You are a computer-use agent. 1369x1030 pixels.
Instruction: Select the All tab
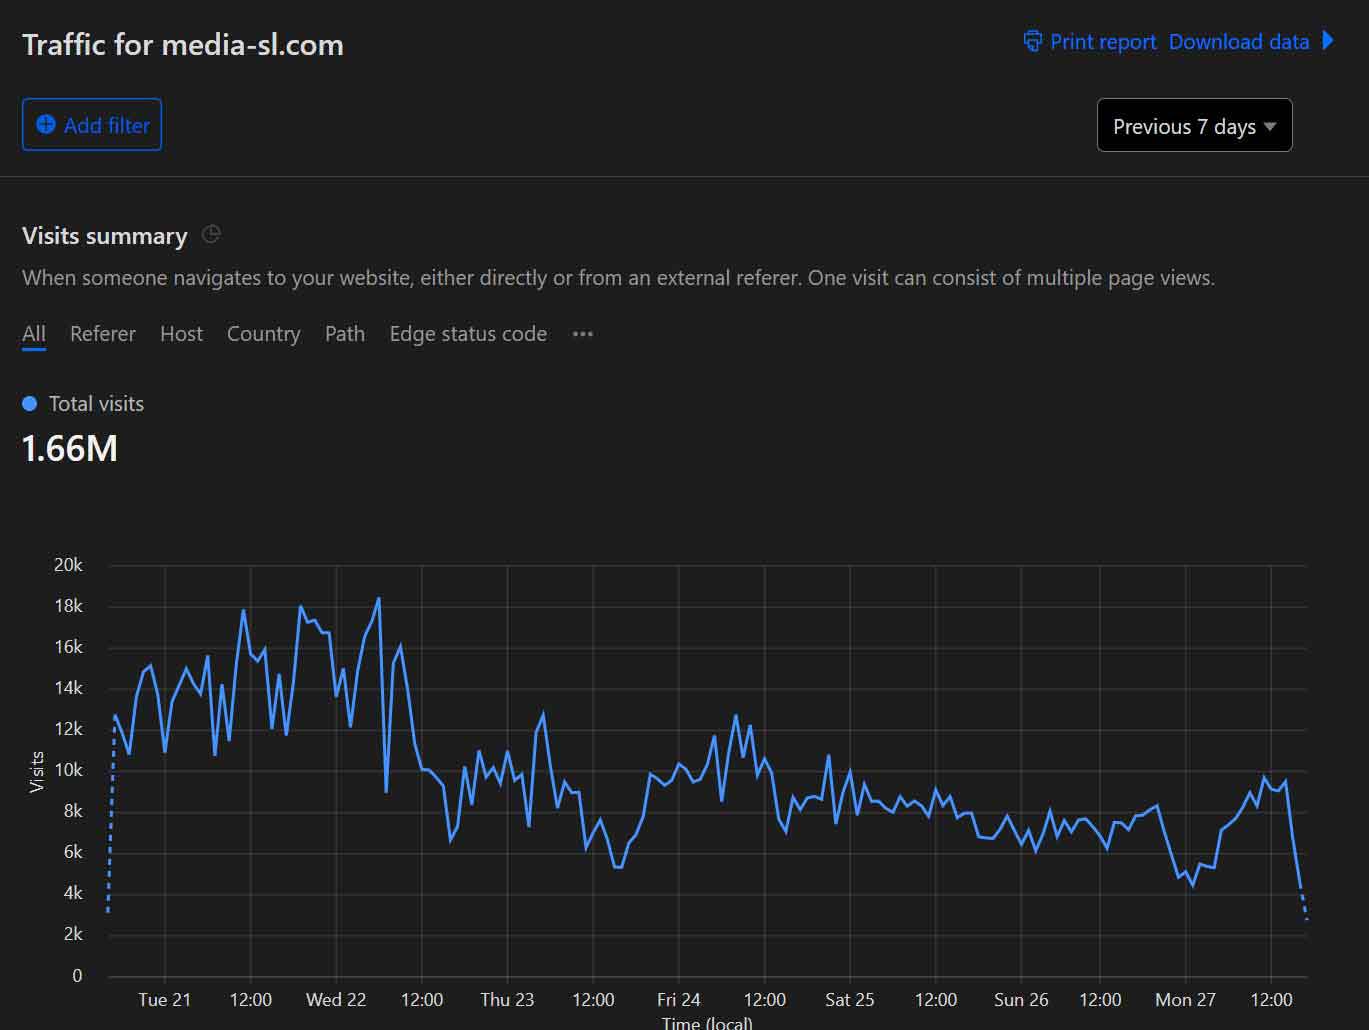[x=34, y=334]
